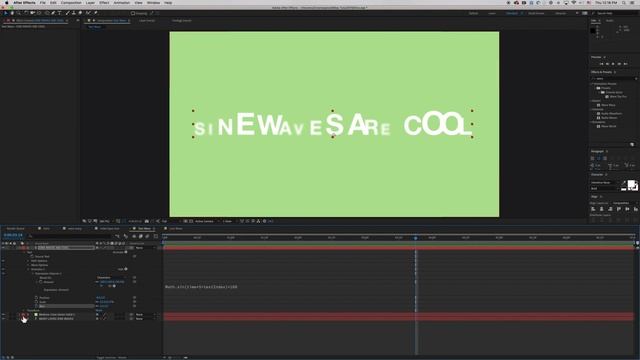Toggle the Scale property stopwatch

tap(36, 302)
